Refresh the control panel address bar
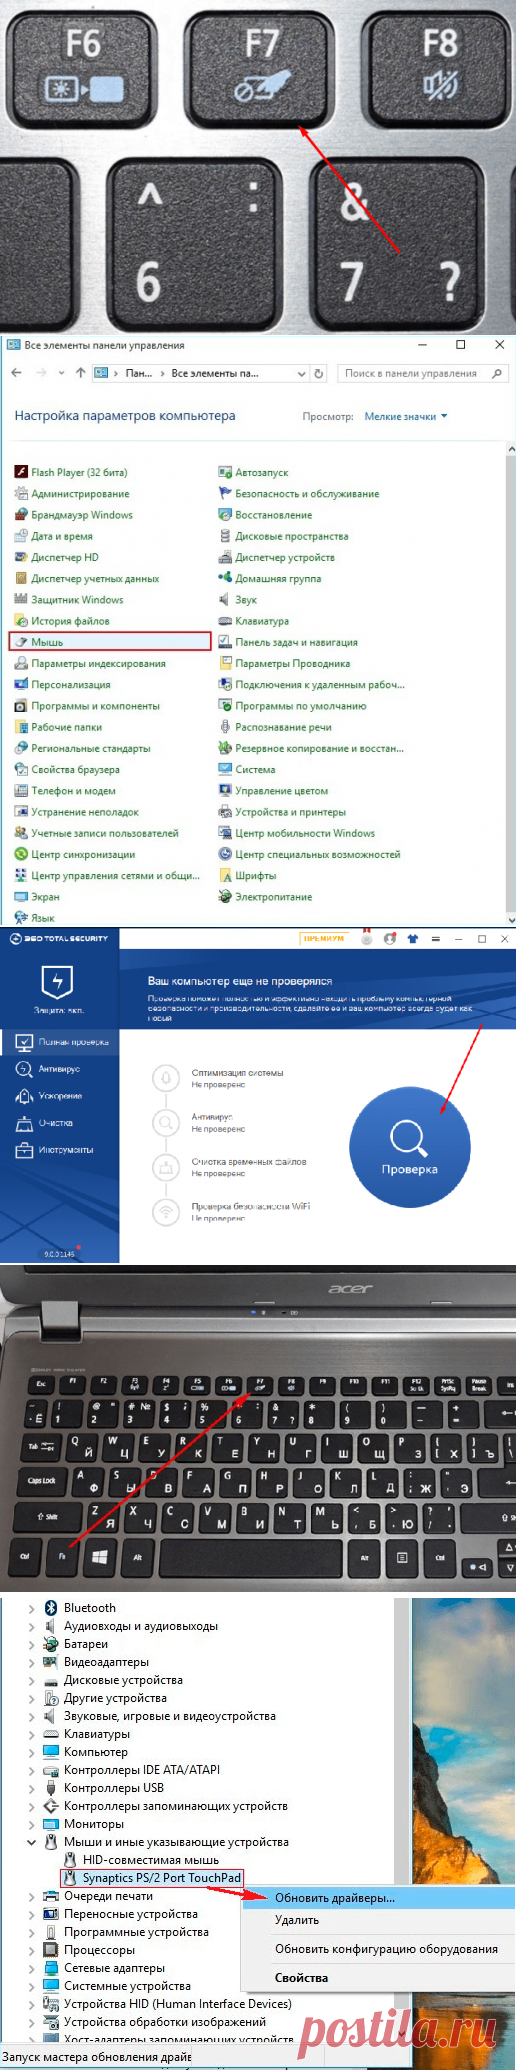The width and height of the screenshot is (516, 2070). [x=319, y=373]
